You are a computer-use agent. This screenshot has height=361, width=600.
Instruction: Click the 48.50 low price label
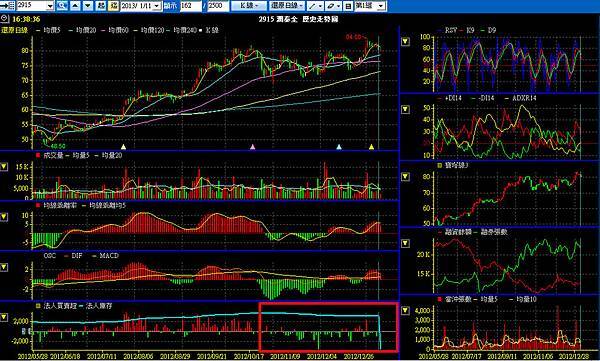click(57, 146)
